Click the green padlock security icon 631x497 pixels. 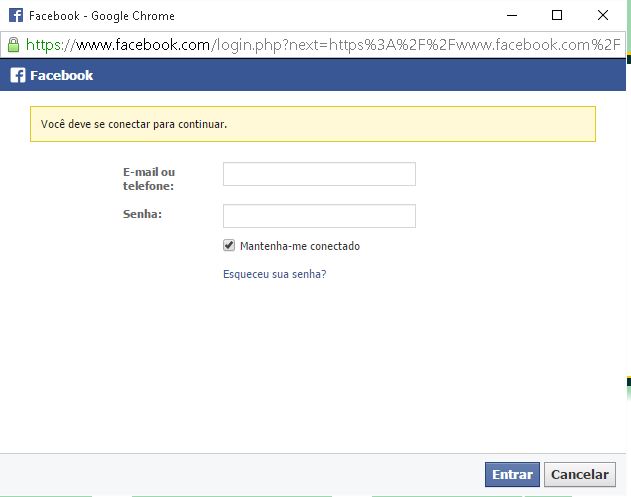pos(13,45)
